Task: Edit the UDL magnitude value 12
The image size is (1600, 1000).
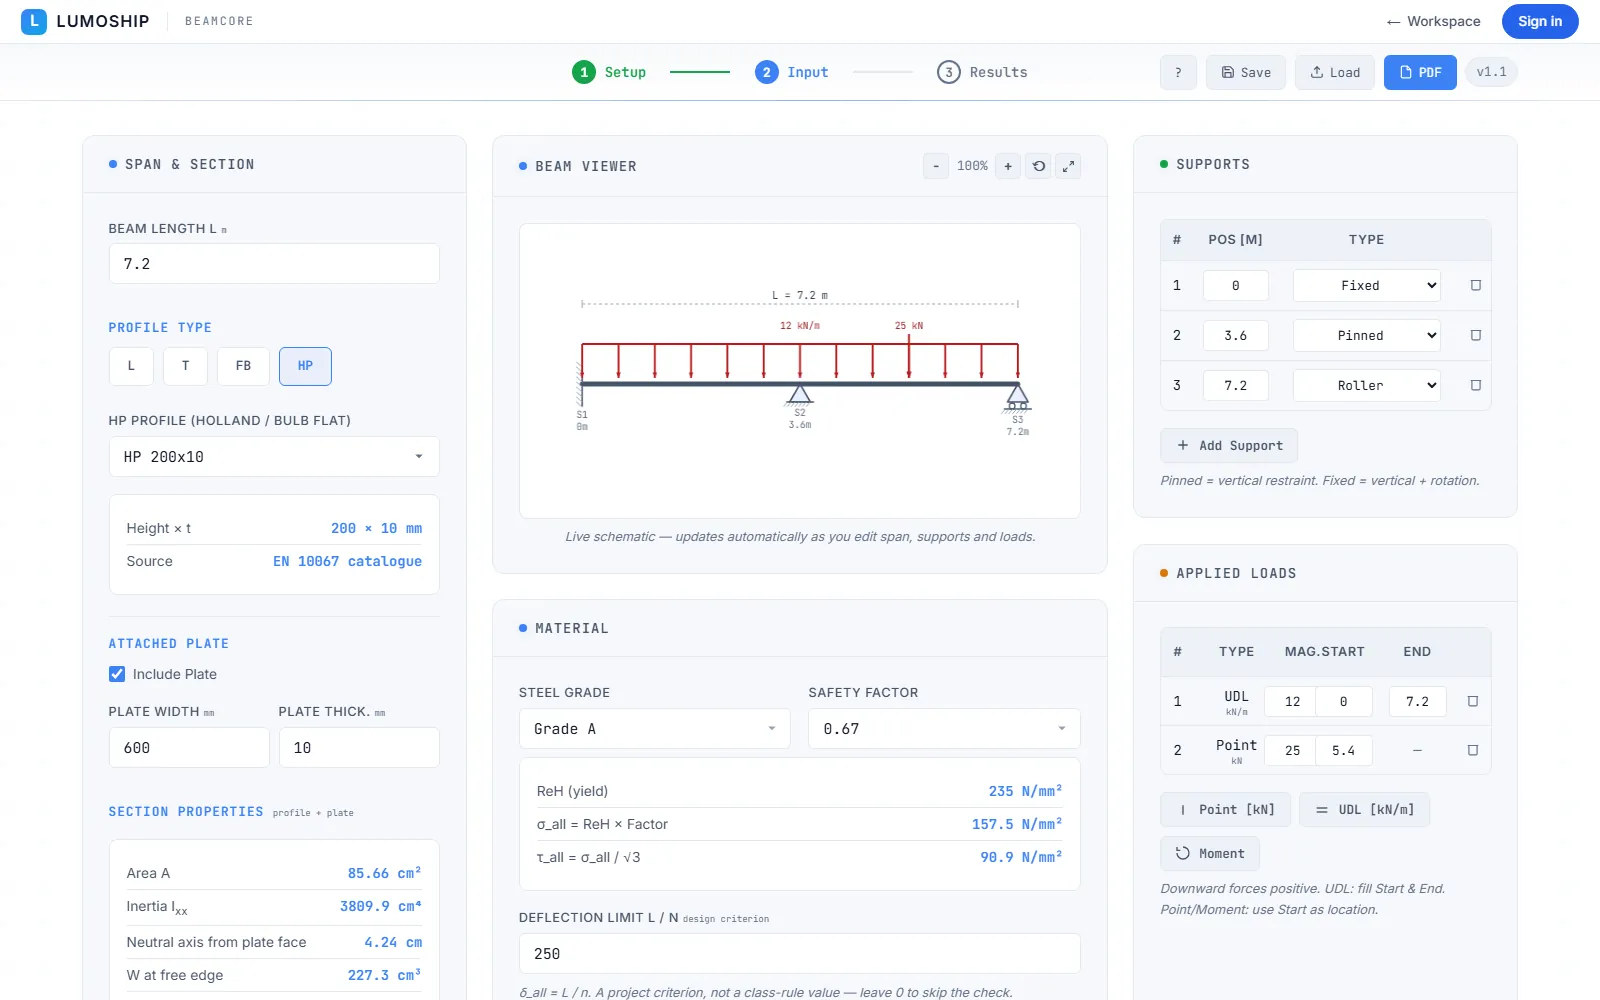Action: point(1292,702)
